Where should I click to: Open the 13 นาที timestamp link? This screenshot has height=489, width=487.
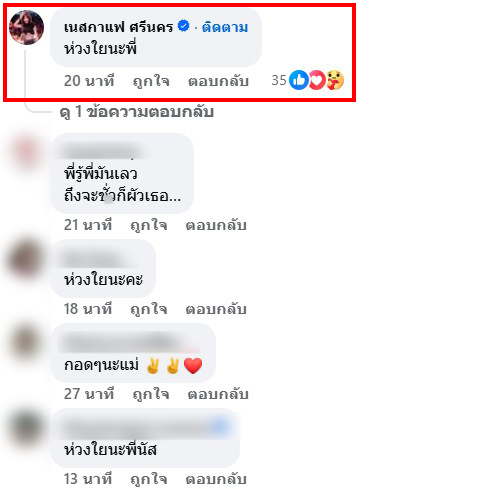pos(88,479)
